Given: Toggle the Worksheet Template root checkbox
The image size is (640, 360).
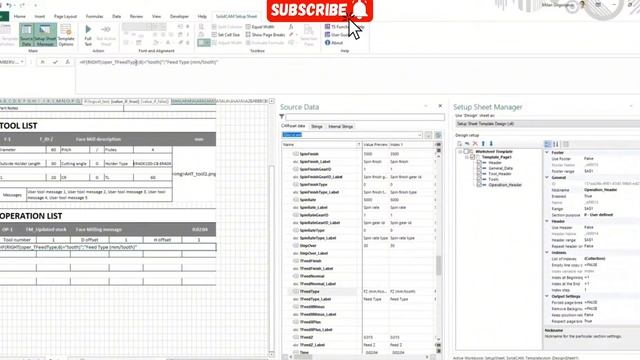Looking at the screenshot, I should (466, 151).
